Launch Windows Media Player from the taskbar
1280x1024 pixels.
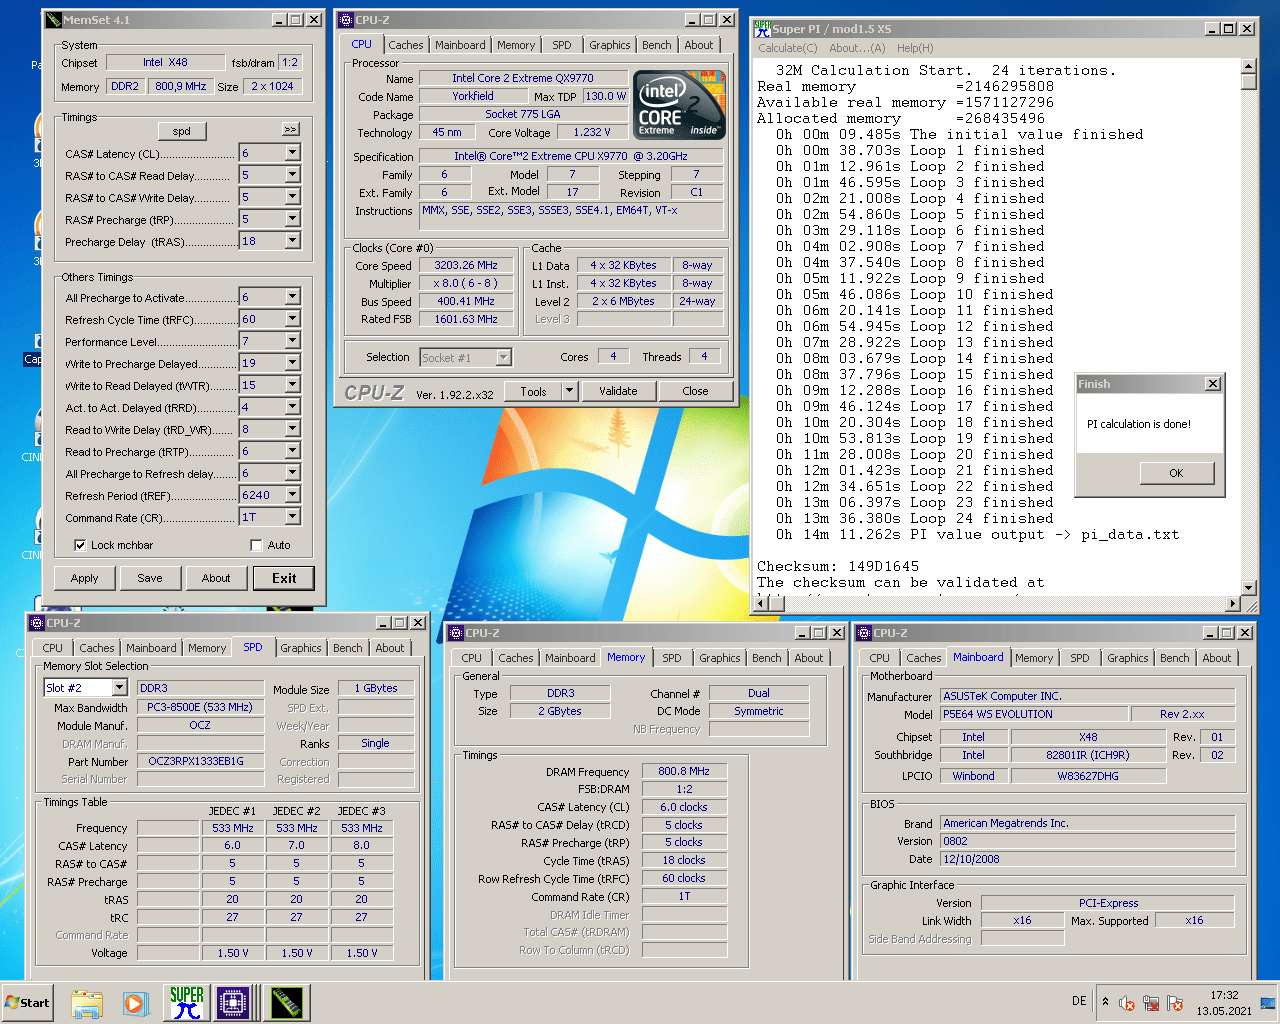(x=135, y=1003)
